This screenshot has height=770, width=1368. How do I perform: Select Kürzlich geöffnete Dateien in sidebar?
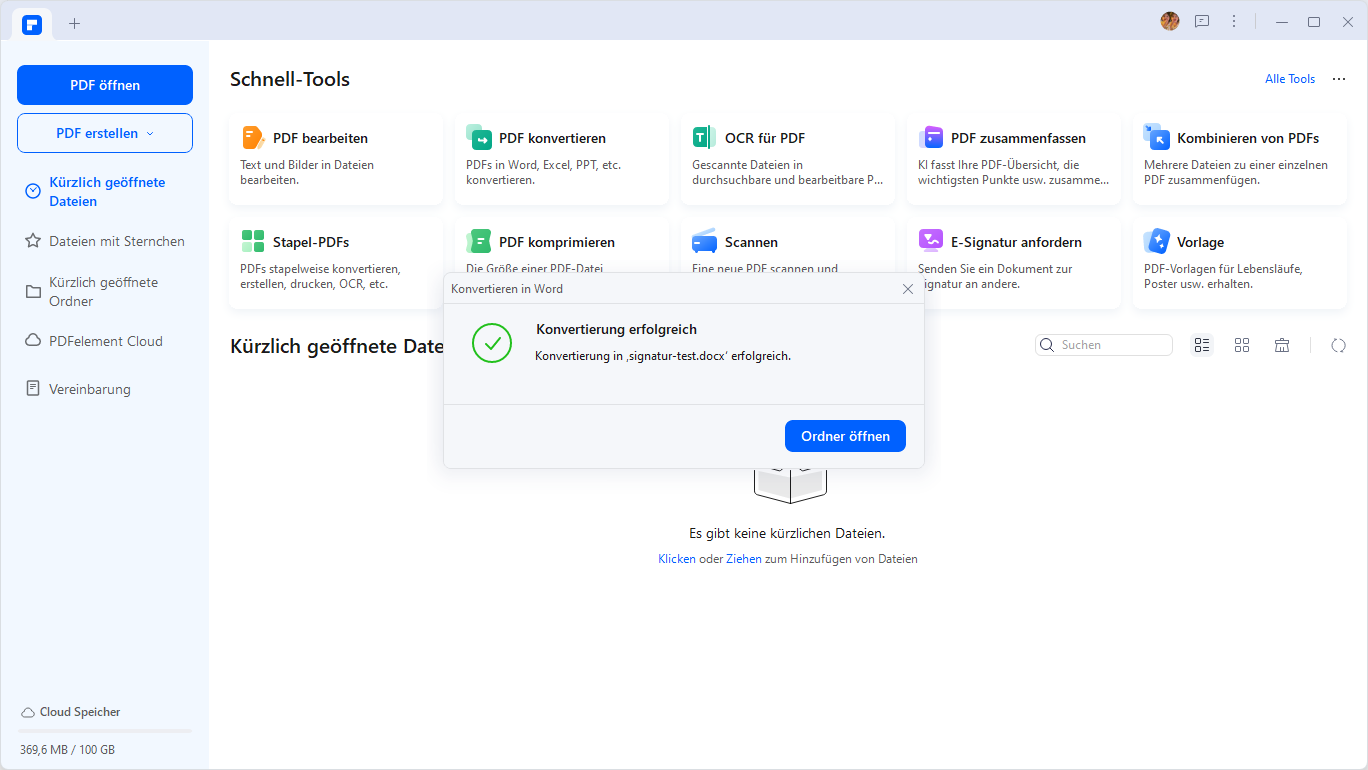click(105, 192)
